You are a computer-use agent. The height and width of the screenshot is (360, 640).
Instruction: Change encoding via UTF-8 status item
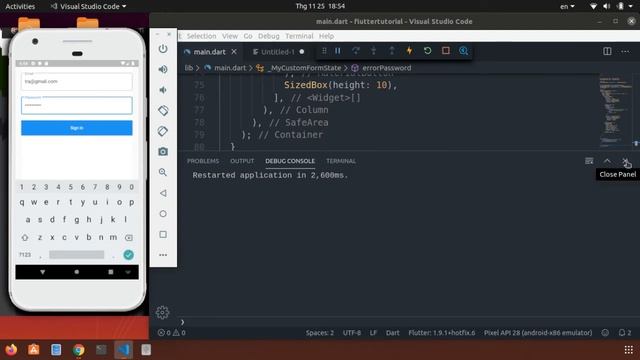pos(352,333)
